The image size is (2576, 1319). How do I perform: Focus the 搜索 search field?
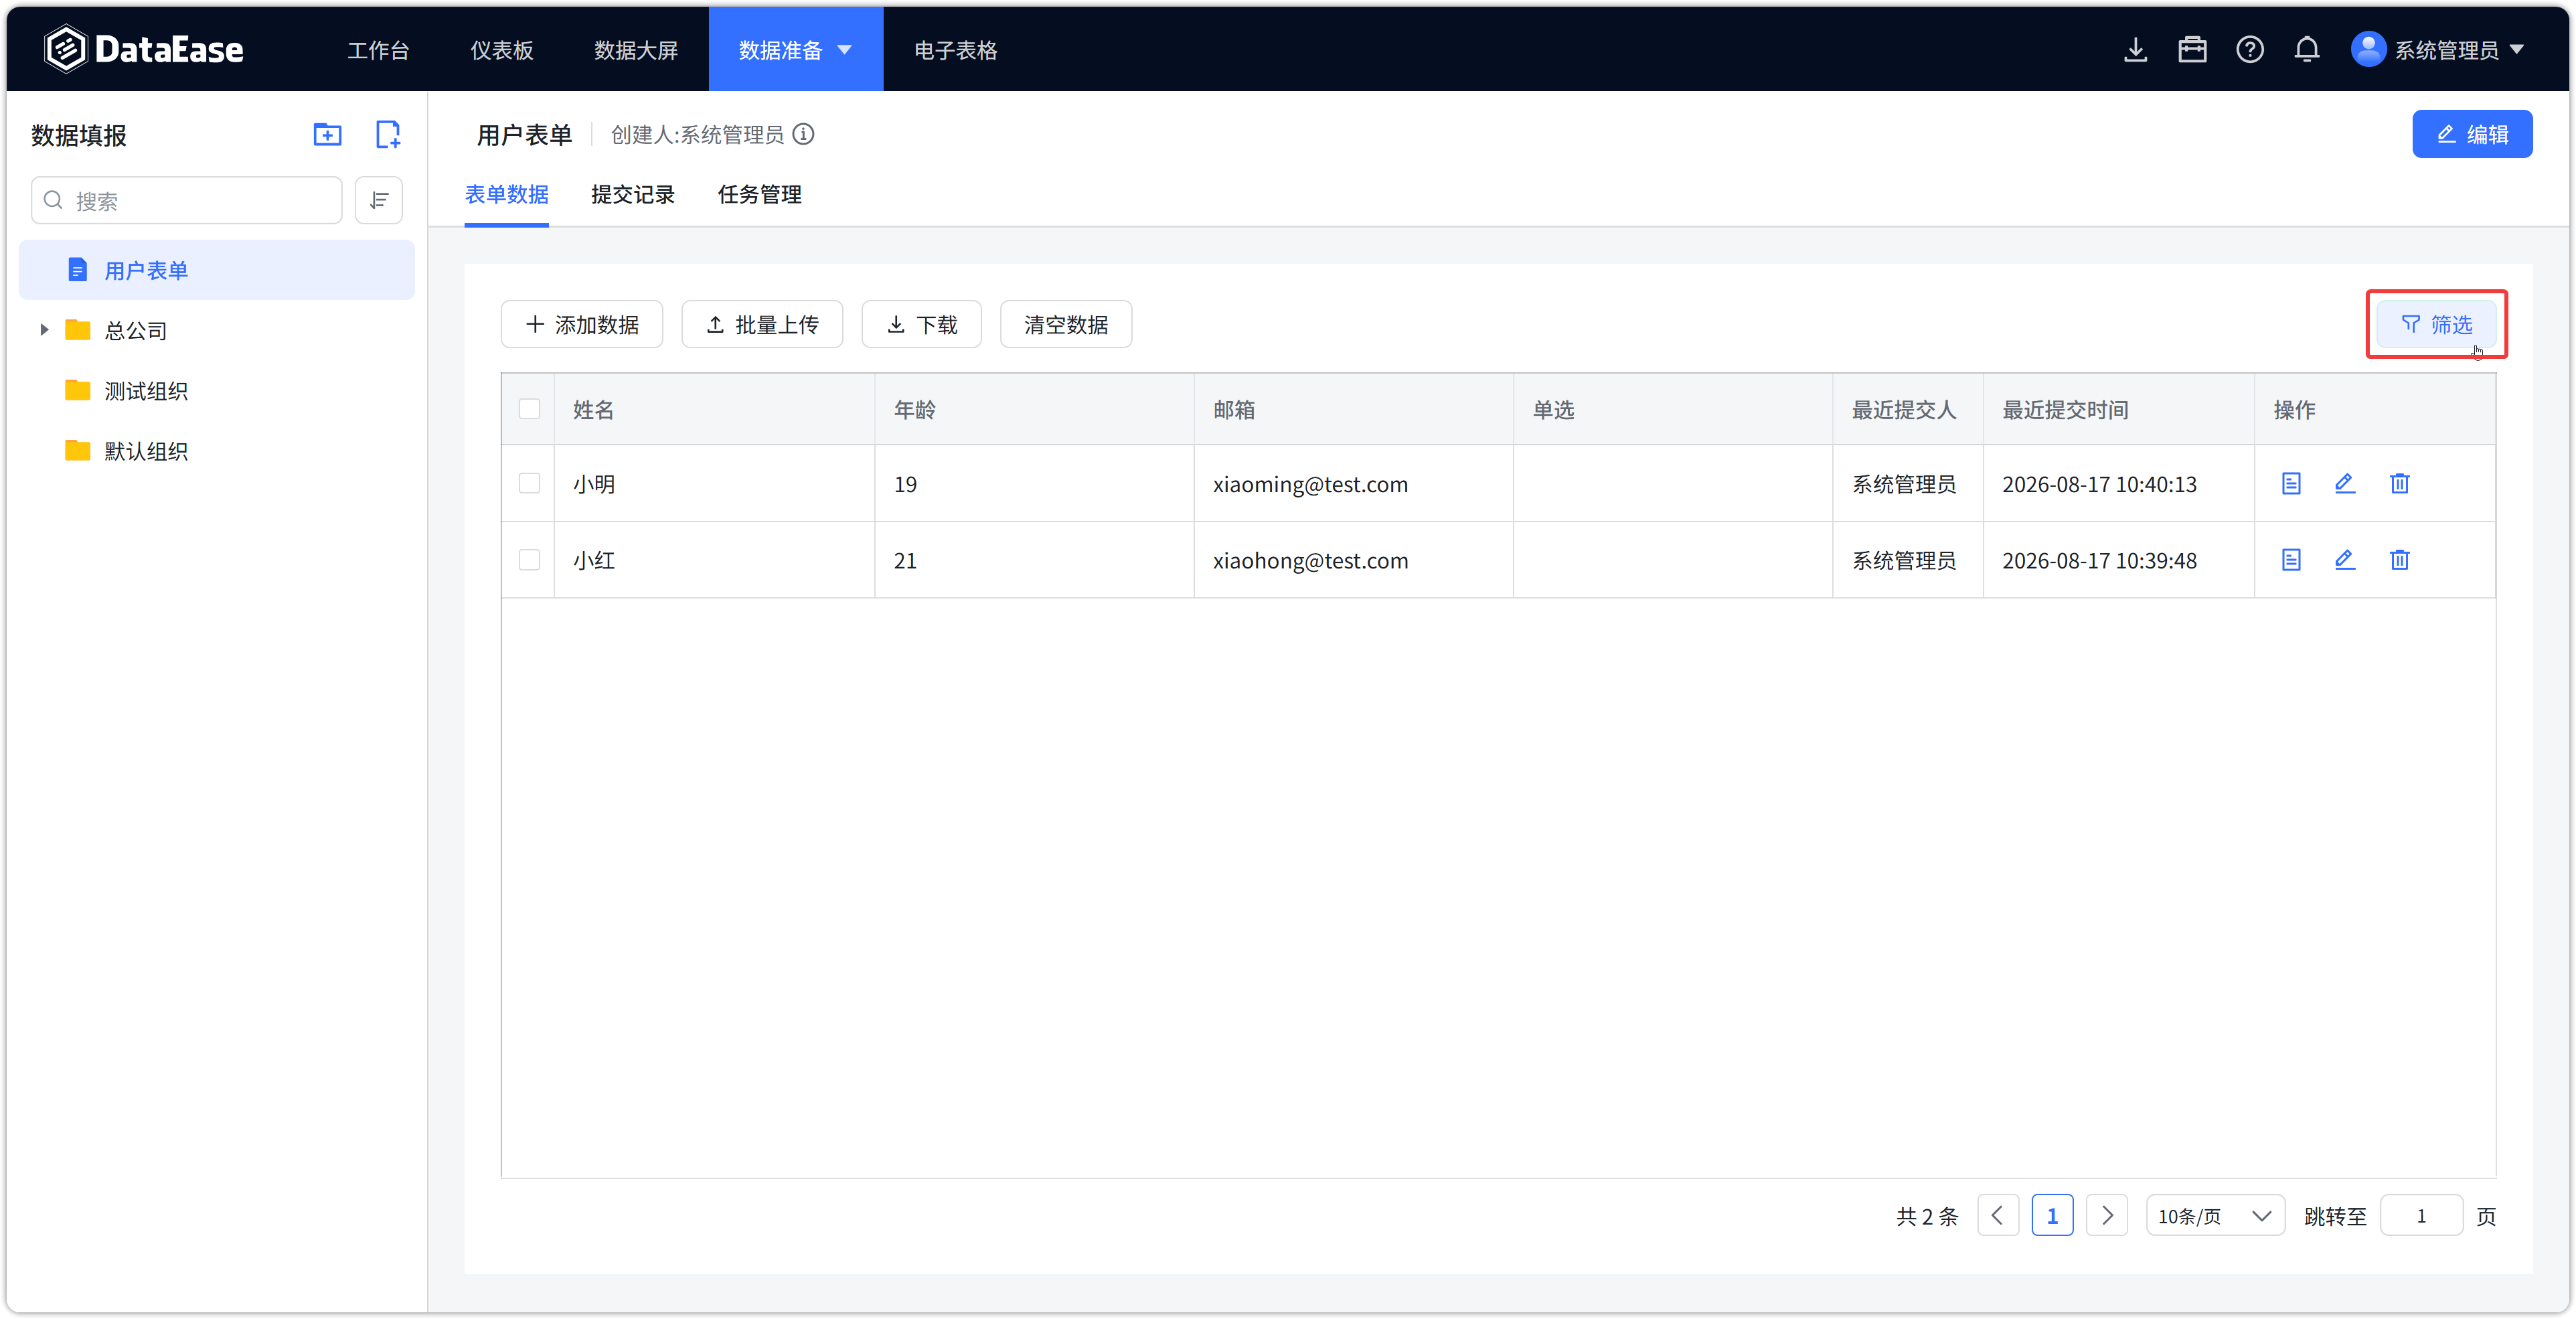coord(186,200)
